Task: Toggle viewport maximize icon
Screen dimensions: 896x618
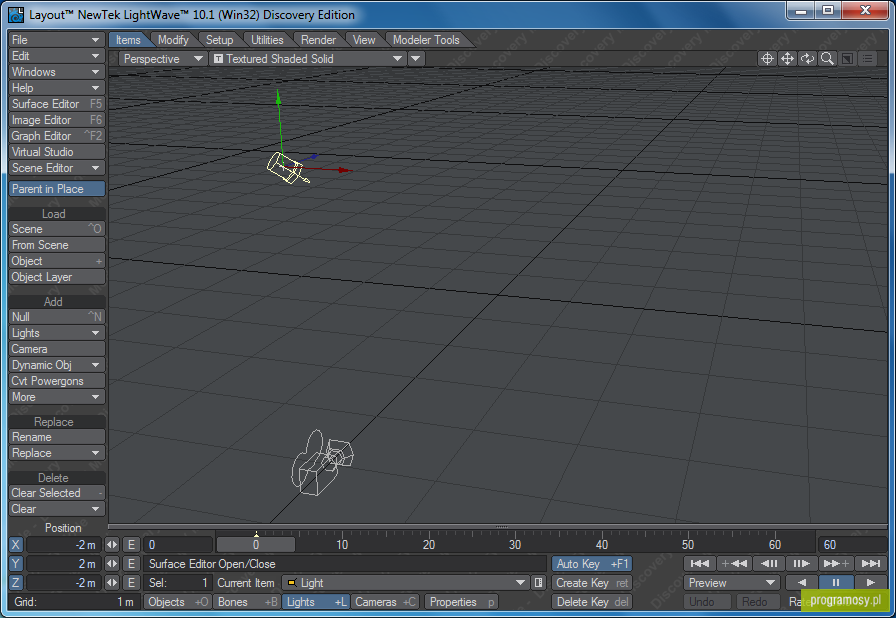Action: click(x=847, y=58)
